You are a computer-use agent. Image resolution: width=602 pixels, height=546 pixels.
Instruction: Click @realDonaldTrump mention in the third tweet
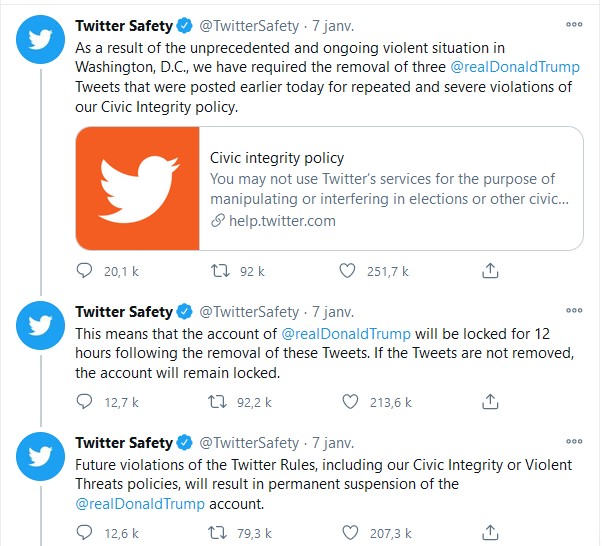coord(137,505)
